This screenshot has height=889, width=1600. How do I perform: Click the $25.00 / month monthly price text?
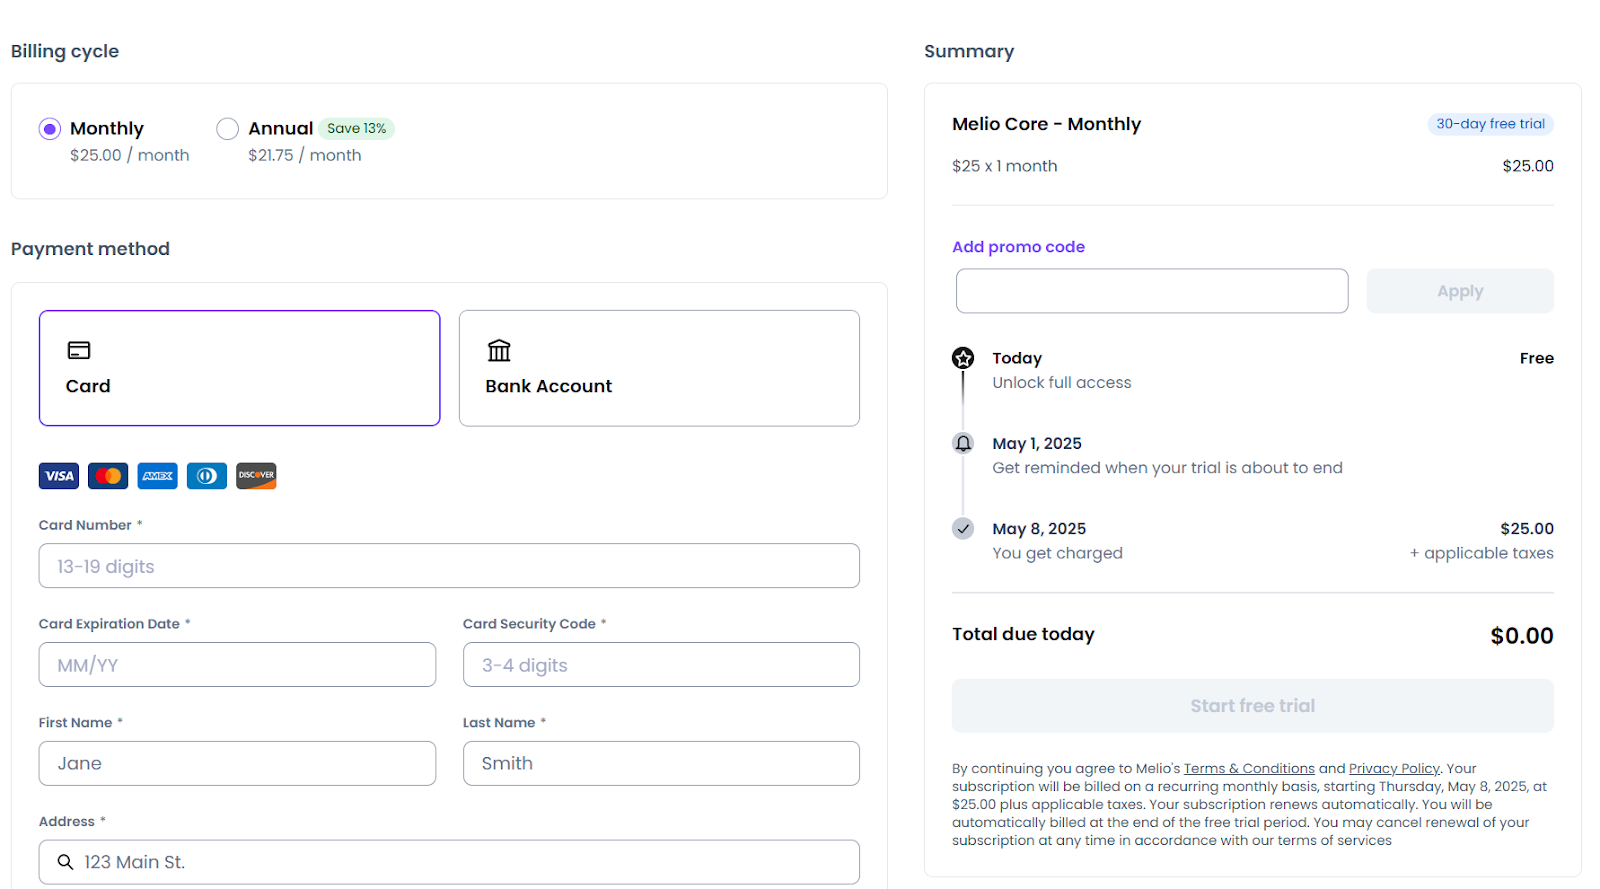click(x=129, y=155)
